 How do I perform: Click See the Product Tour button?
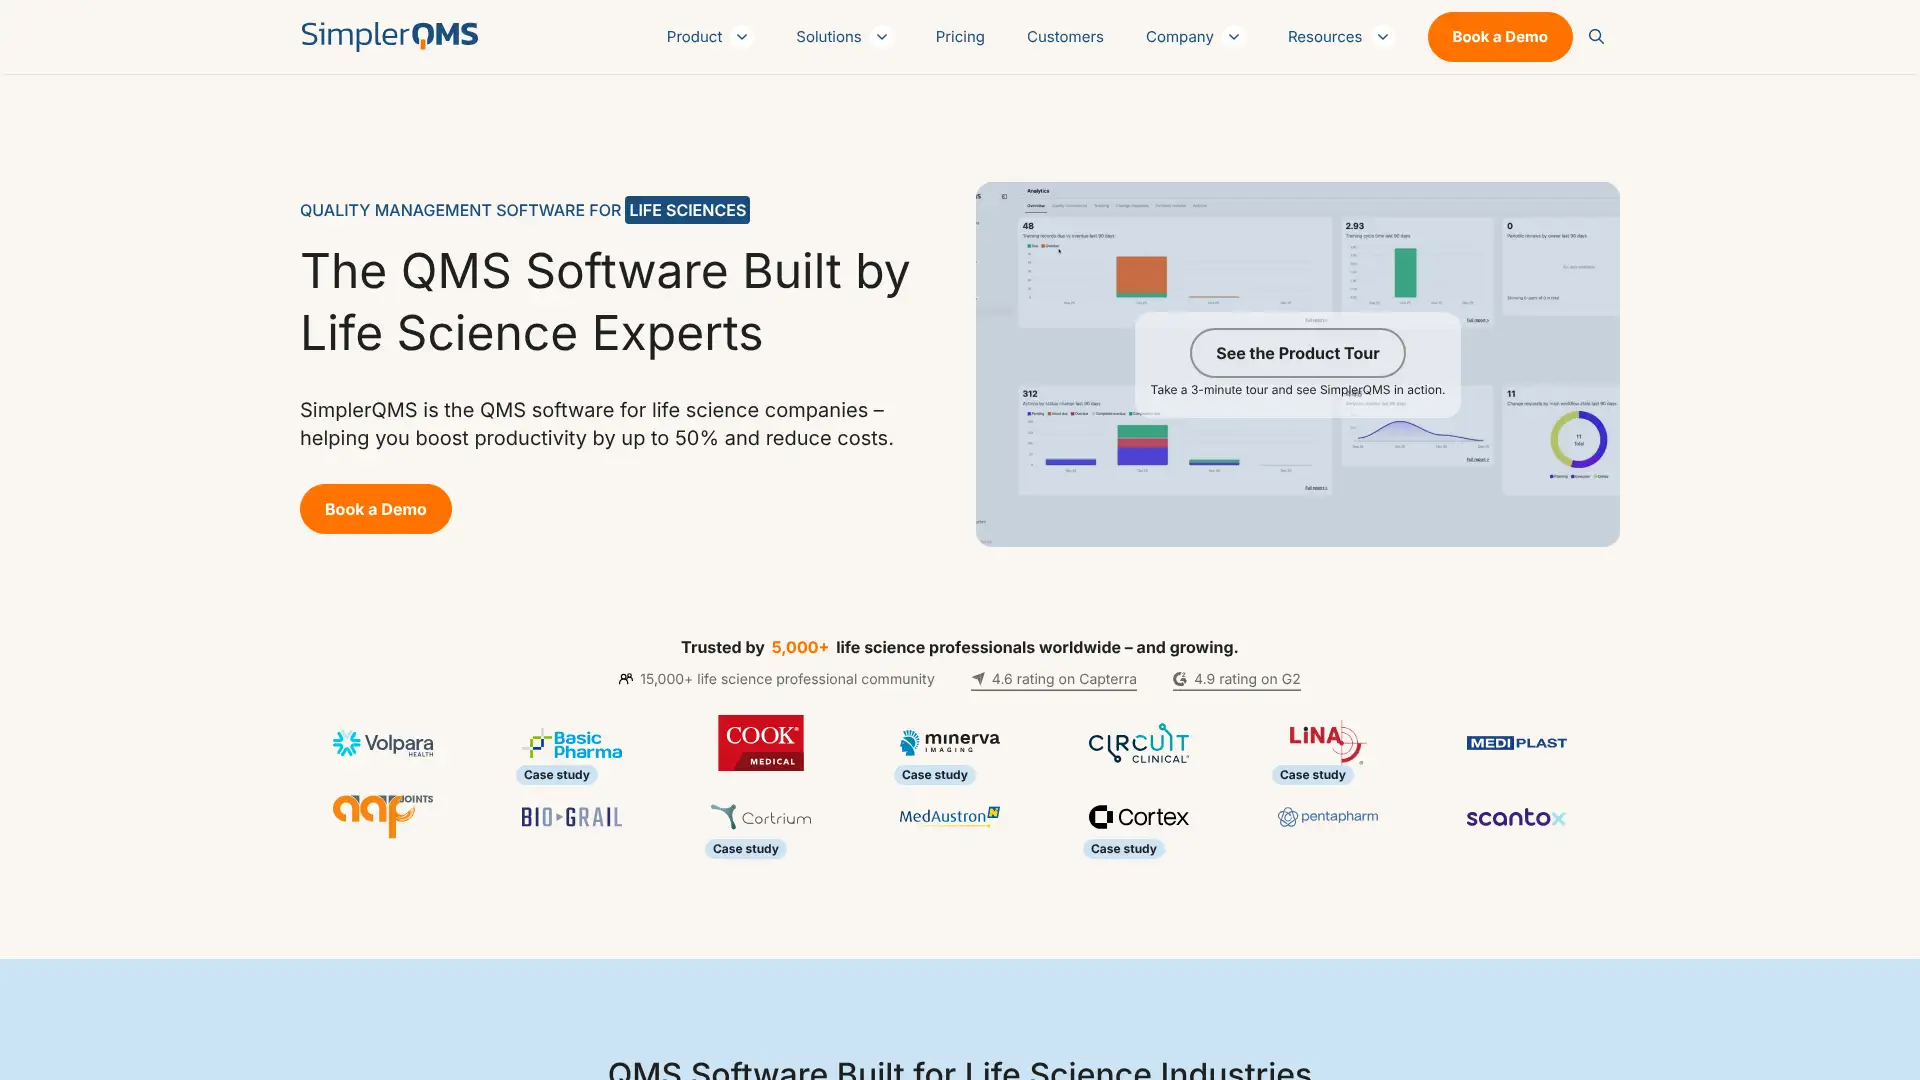point(1297,353)
